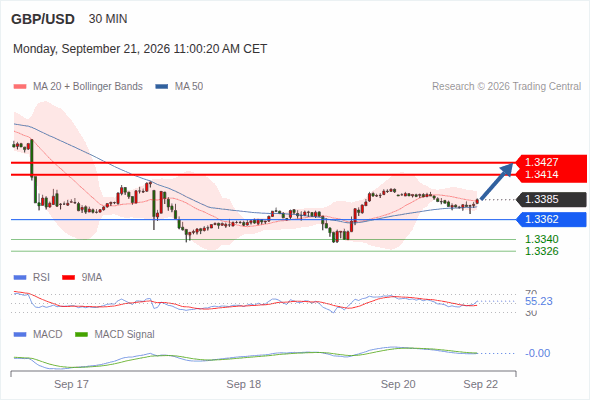This screenshot has width=590, height=400.
Task: Click the MACD blue legend swatch
Action: [x=20, y=335]
